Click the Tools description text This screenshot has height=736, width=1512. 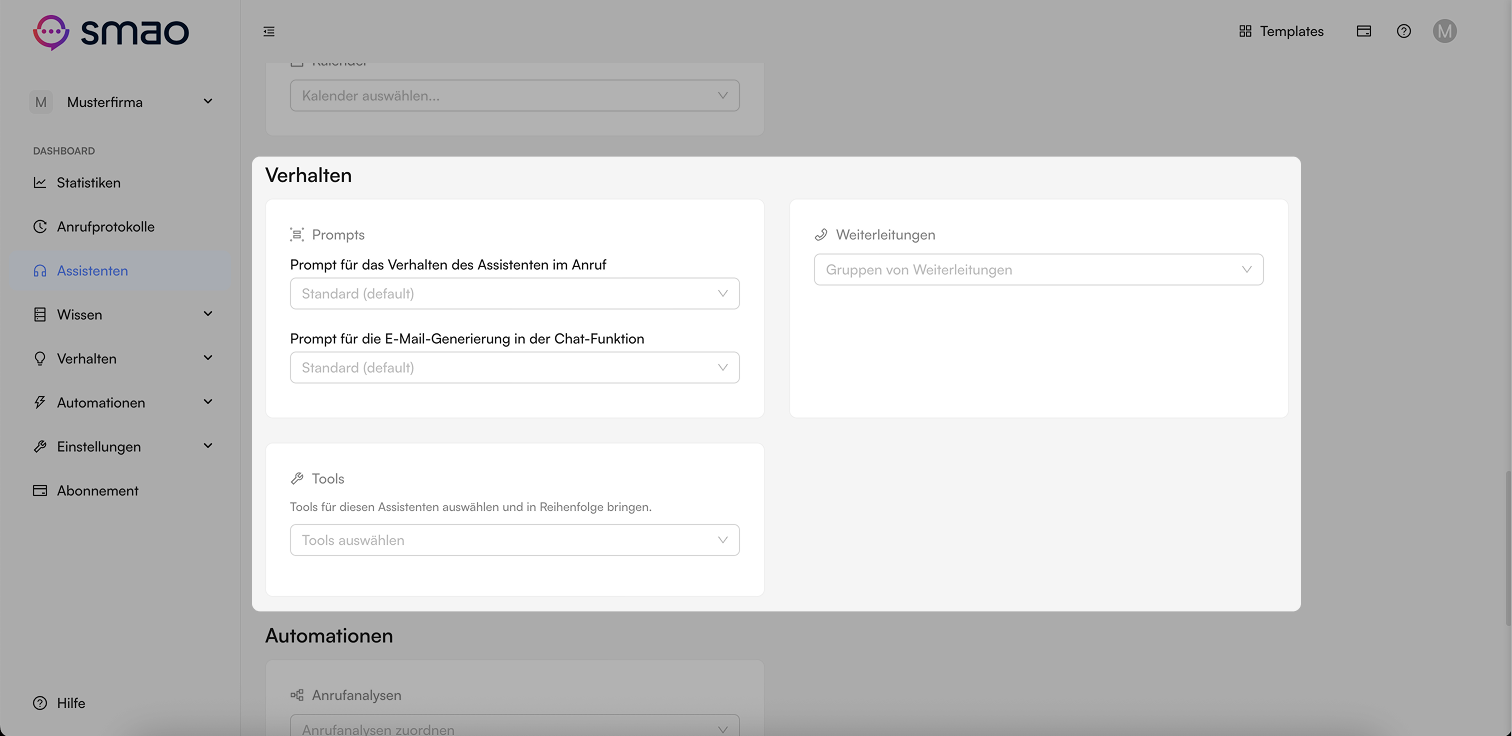pyautogui.click(x=471, y=507)
